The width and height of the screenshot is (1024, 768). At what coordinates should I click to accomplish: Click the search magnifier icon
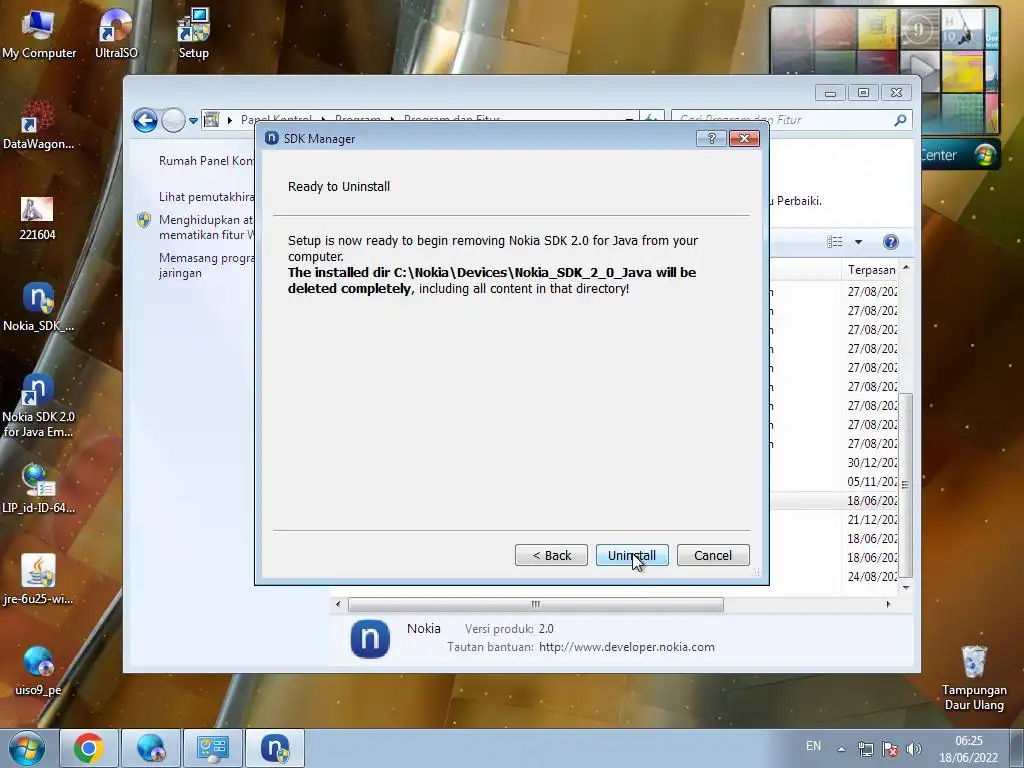click(x=900, y=120)
